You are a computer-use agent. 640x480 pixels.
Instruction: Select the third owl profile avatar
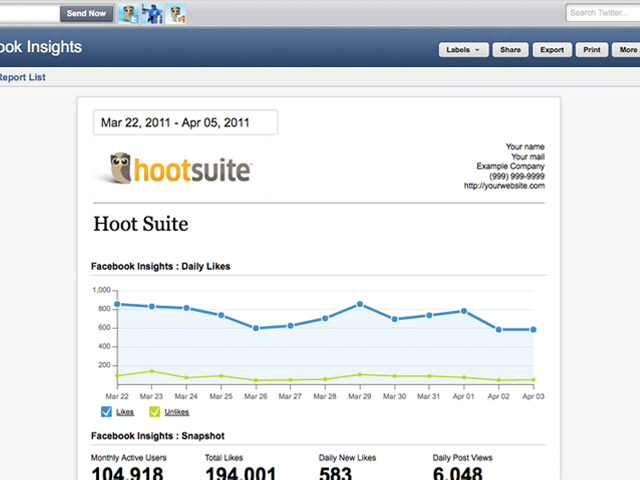coord(176,13)
